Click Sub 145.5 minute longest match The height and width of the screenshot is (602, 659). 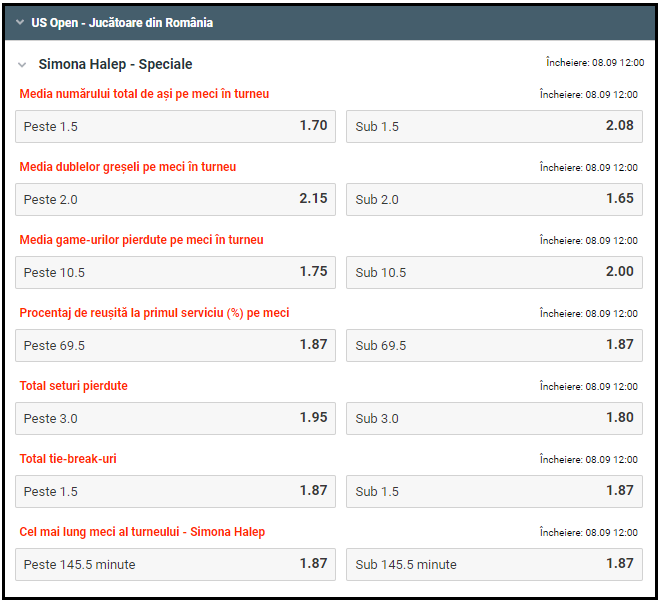(x=494, y=564)
